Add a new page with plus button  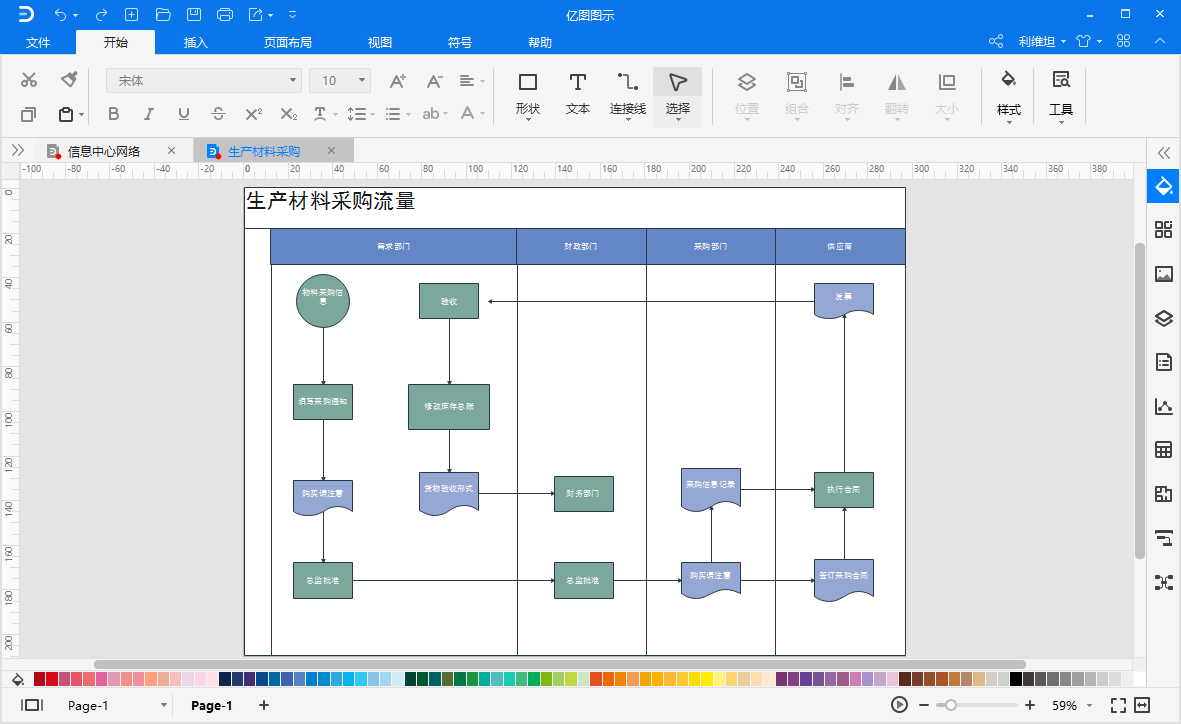[x=264, y=705]
